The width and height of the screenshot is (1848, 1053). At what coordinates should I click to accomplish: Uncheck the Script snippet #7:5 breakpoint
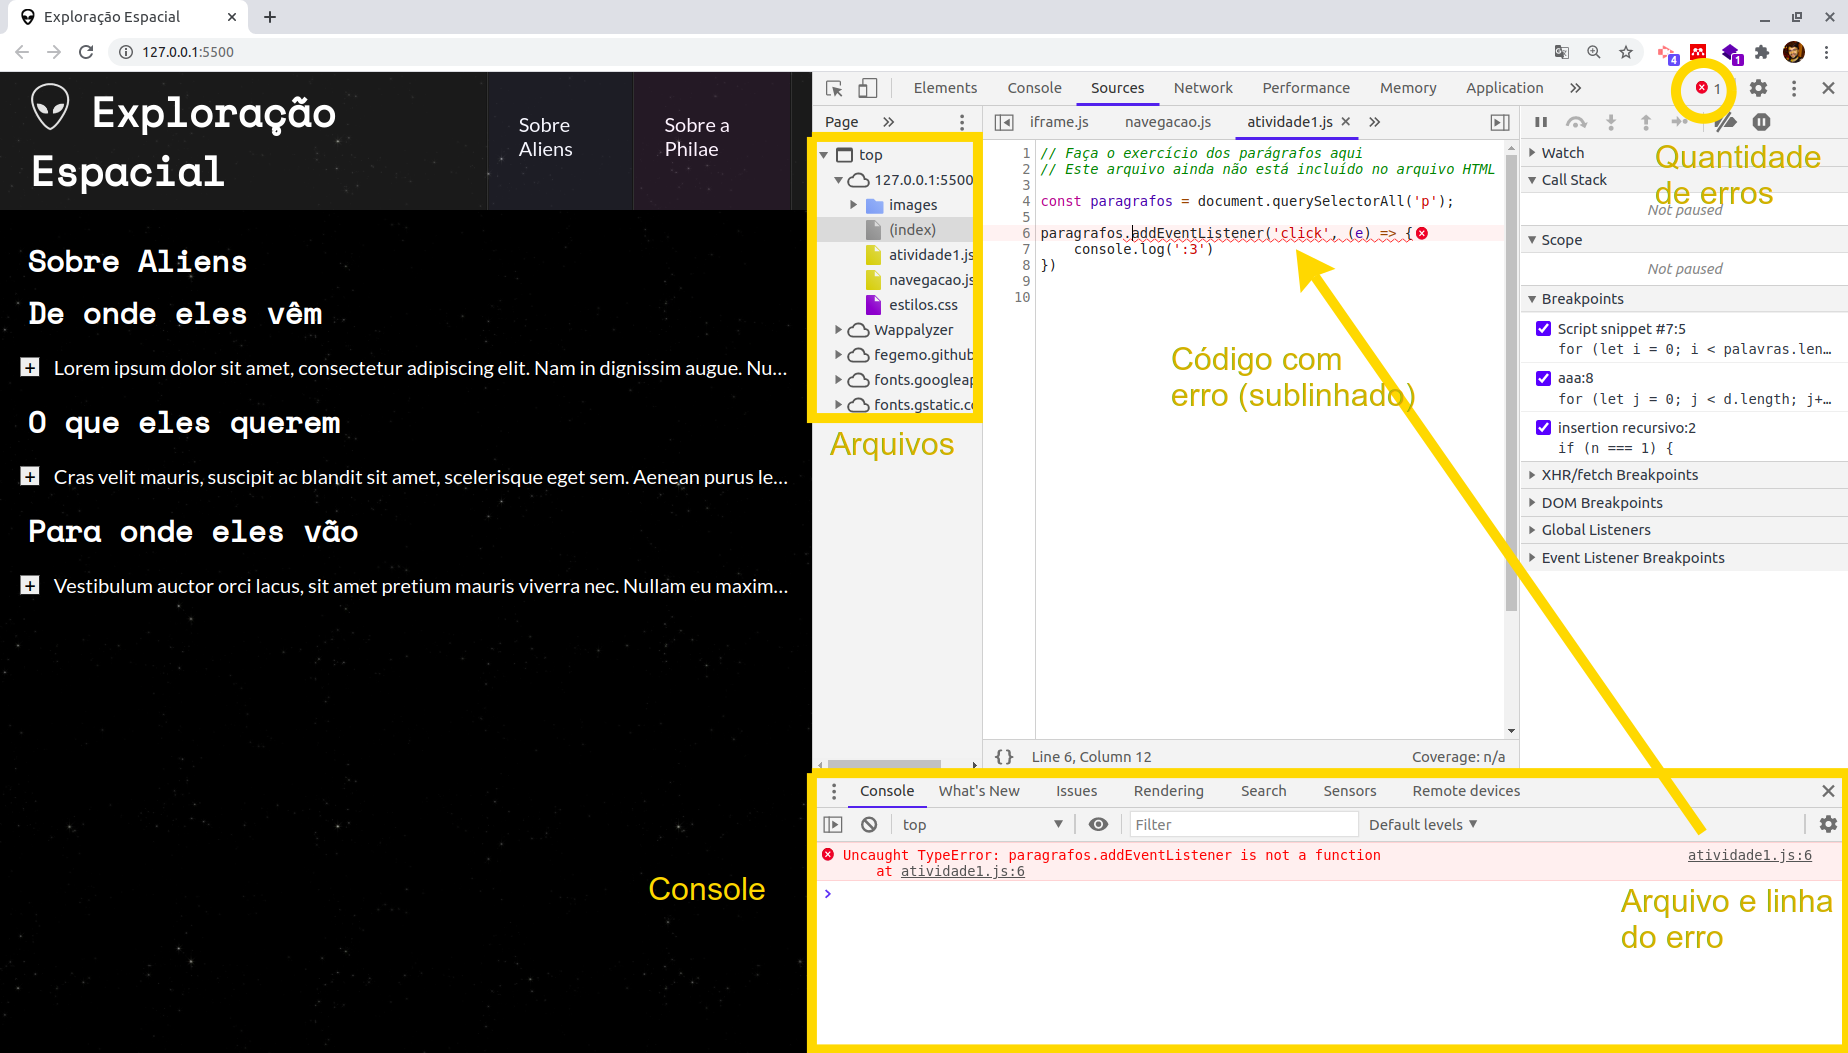pyautogui.click(x=1543, y=328)
